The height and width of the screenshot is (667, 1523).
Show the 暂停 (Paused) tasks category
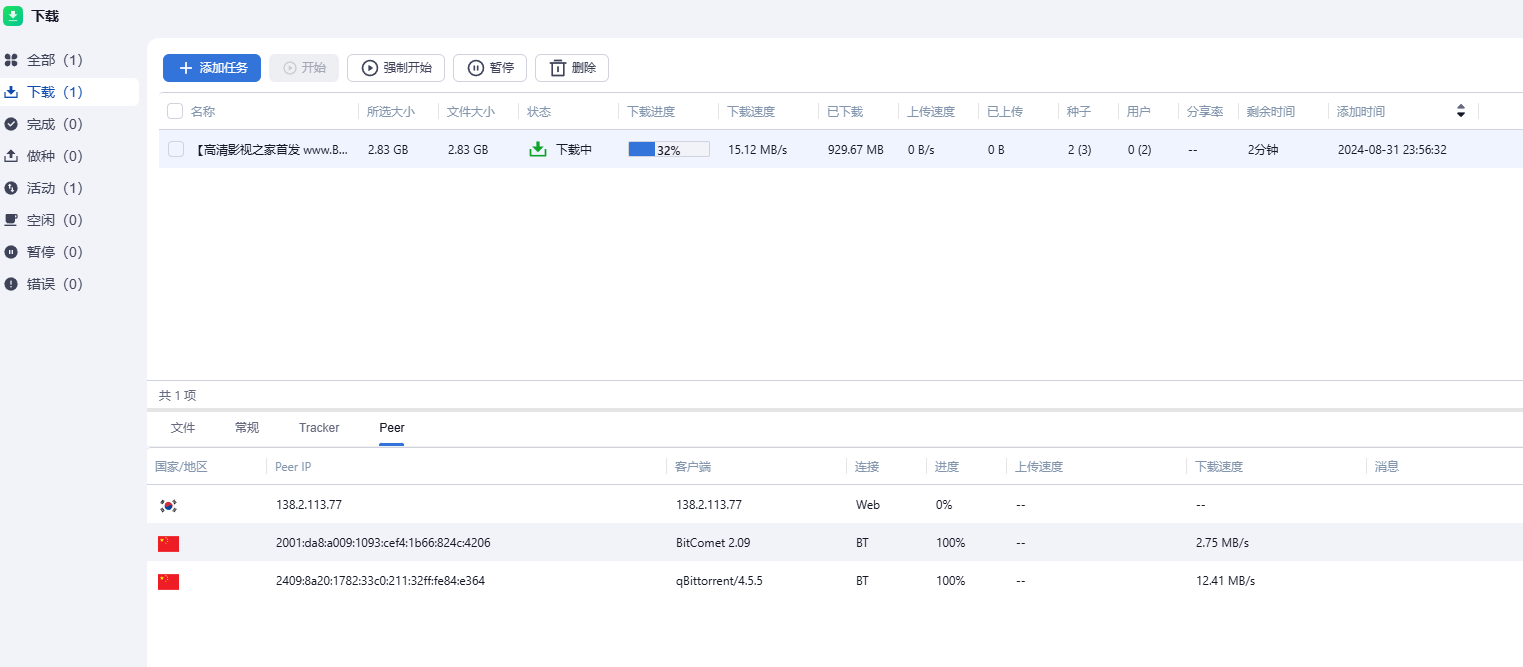pos(55,252)
